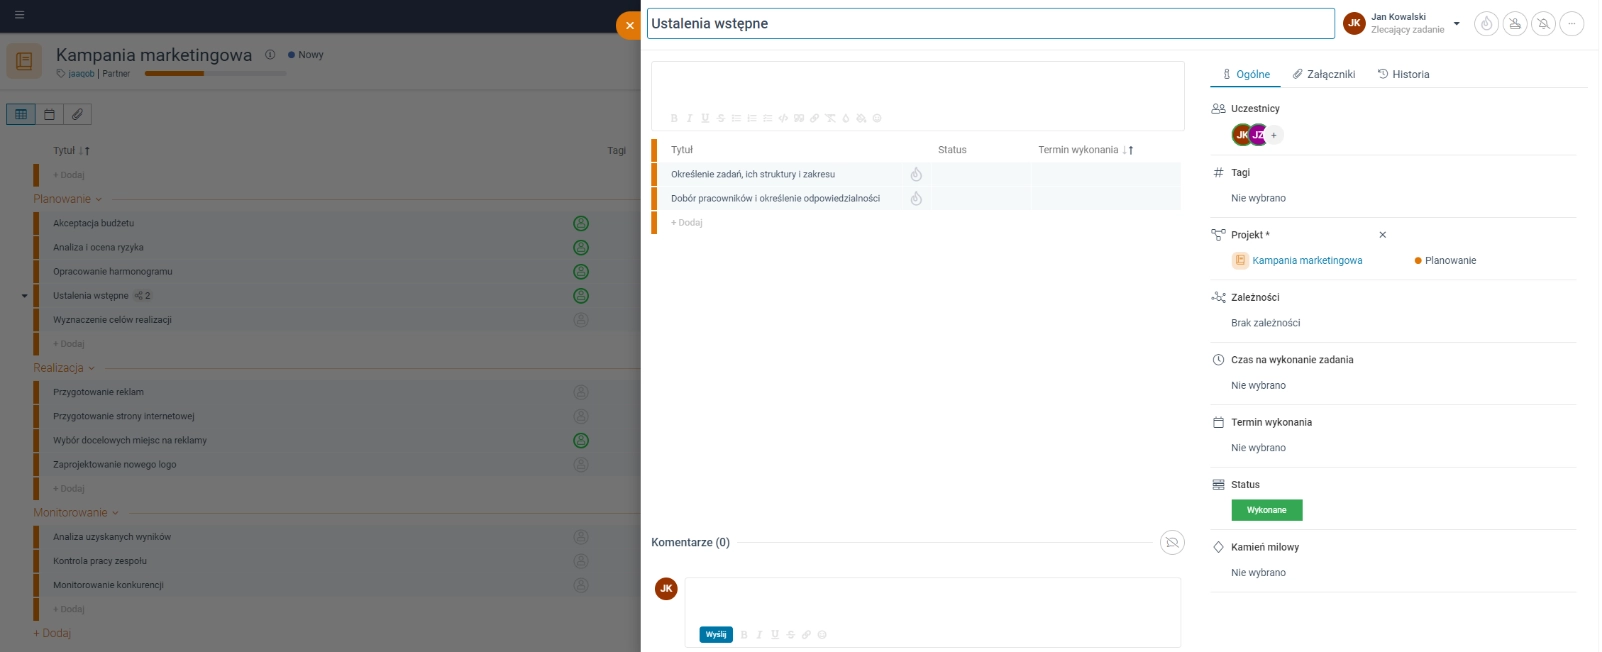1602x652 pixels.
Task: Switch to the Ogólne tab
Action: point(1246,74)
